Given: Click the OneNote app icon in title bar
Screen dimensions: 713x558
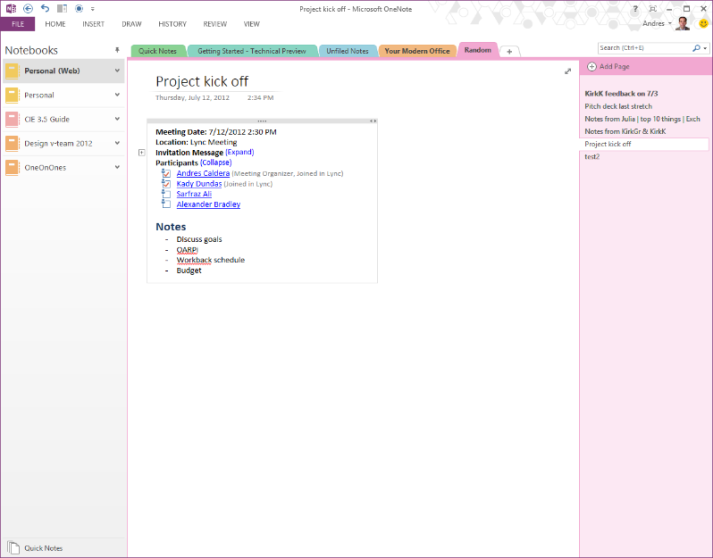Looking at the screenshot, I should pyautogui.click(x=11, y=9).
